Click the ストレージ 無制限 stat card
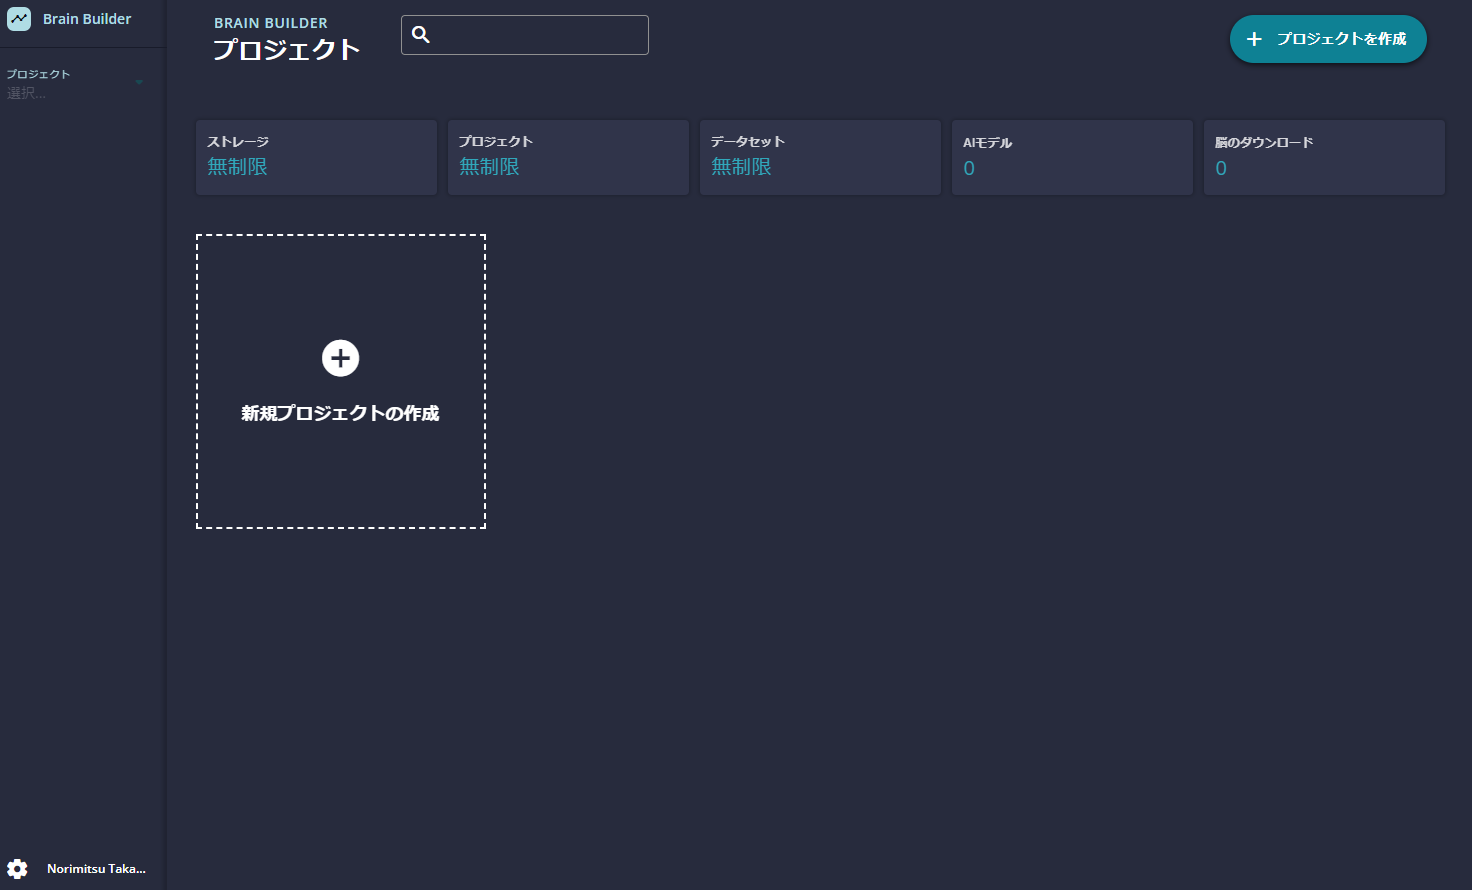 pyautogui.click(x=316, y=157)
